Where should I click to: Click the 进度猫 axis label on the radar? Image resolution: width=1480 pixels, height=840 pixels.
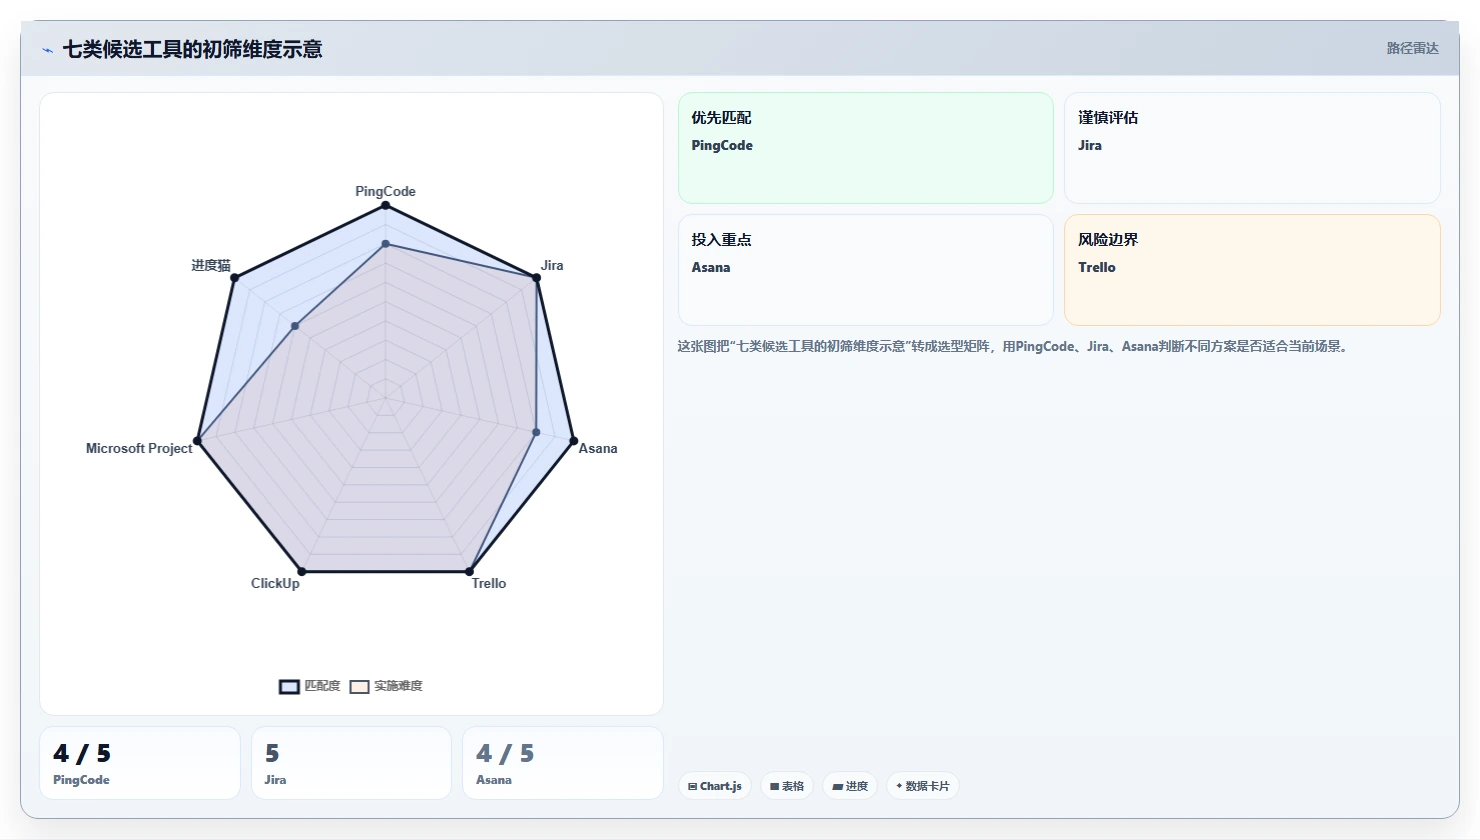(211, 265)
